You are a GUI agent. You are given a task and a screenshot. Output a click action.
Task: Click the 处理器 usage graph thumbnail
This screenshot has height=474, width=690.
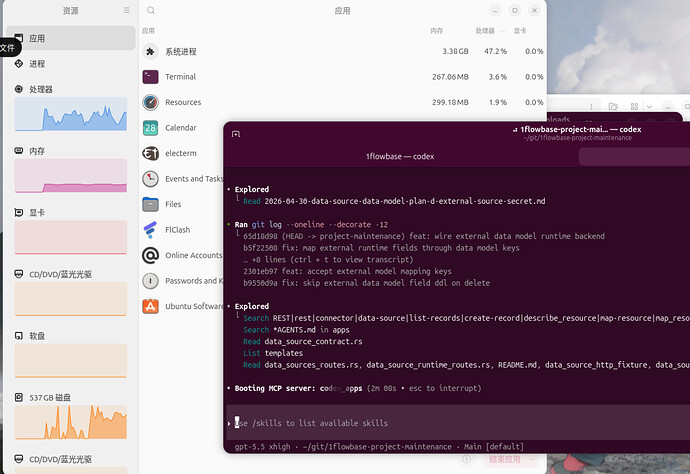coord(71,114)
